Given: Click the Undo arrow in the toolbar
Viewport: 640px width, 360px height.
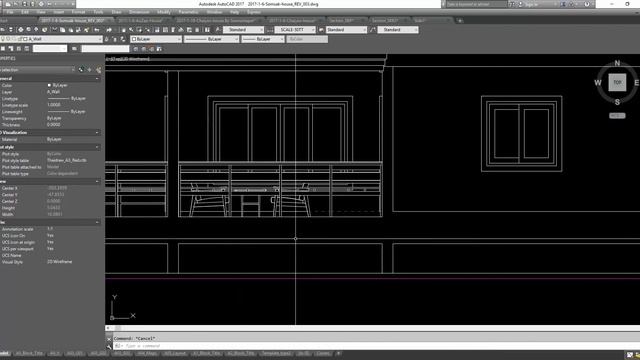Looking at the screenshot, I should [x=97, y=30].
